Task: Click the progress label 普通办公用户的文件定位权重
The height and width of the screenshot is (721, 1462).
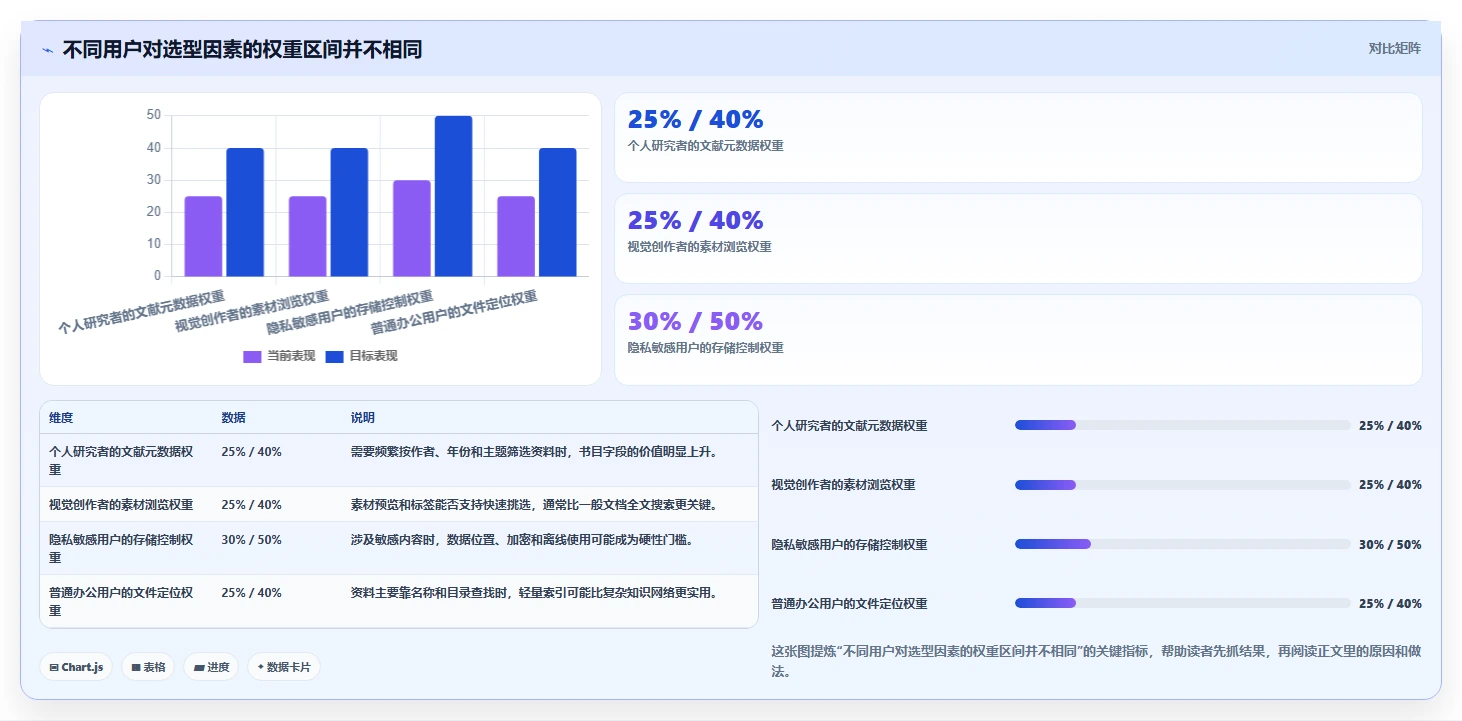Action: point(849,604)
